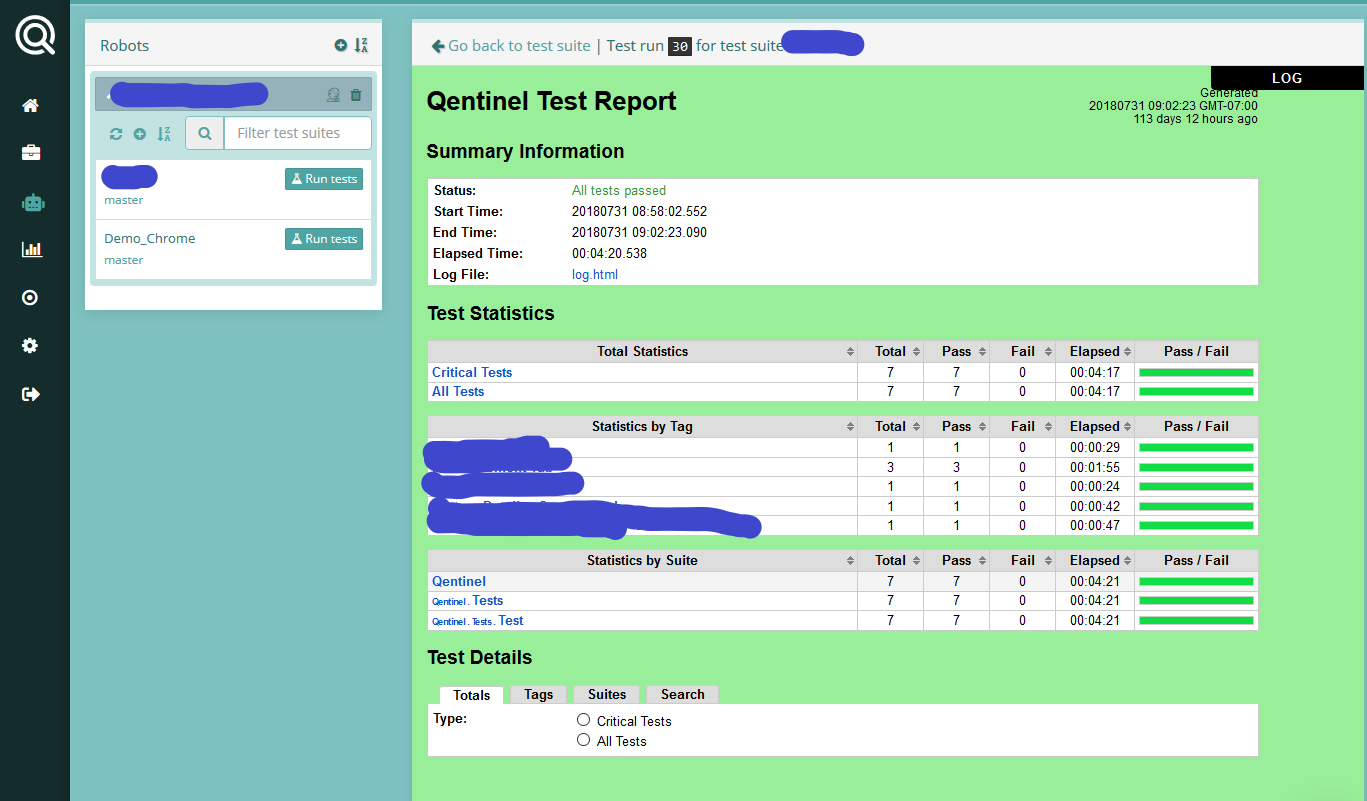Click the magnifier icon beside the filter field
1367x801 pixels.
pos(205,133)
